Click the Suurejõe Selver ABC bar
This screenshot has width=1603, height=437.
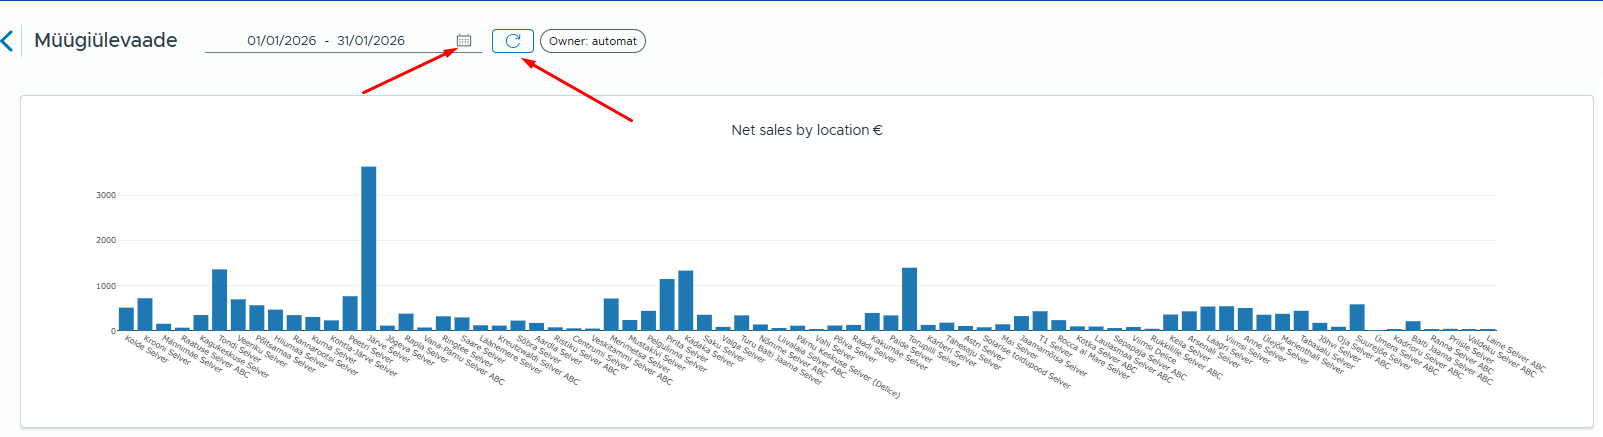pyautogui.click(x=1357, y=317)
